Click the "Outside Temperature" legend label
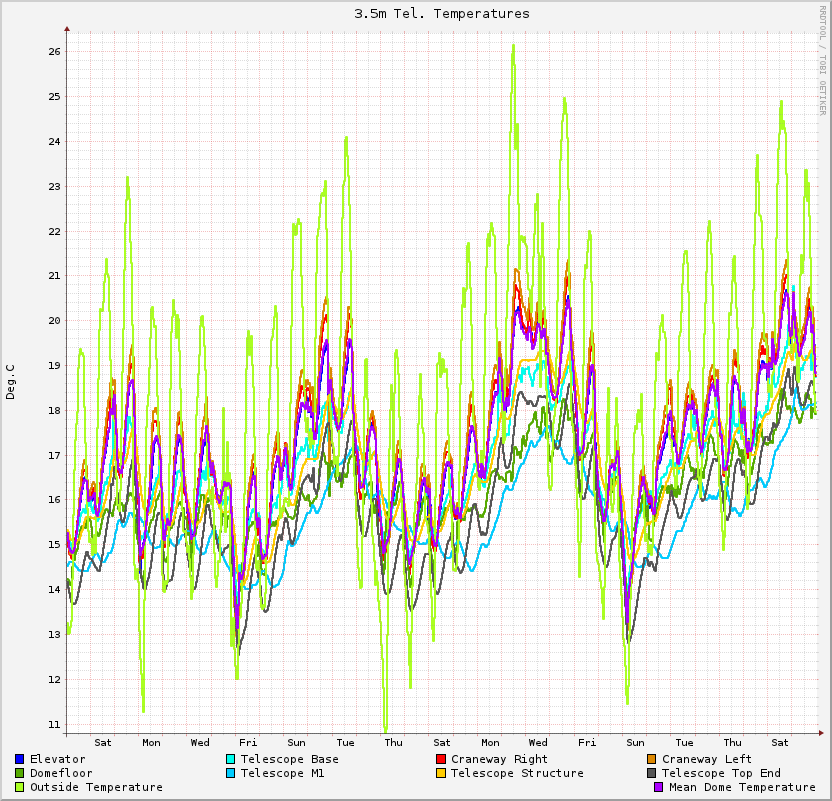 [x=96, y=787]
